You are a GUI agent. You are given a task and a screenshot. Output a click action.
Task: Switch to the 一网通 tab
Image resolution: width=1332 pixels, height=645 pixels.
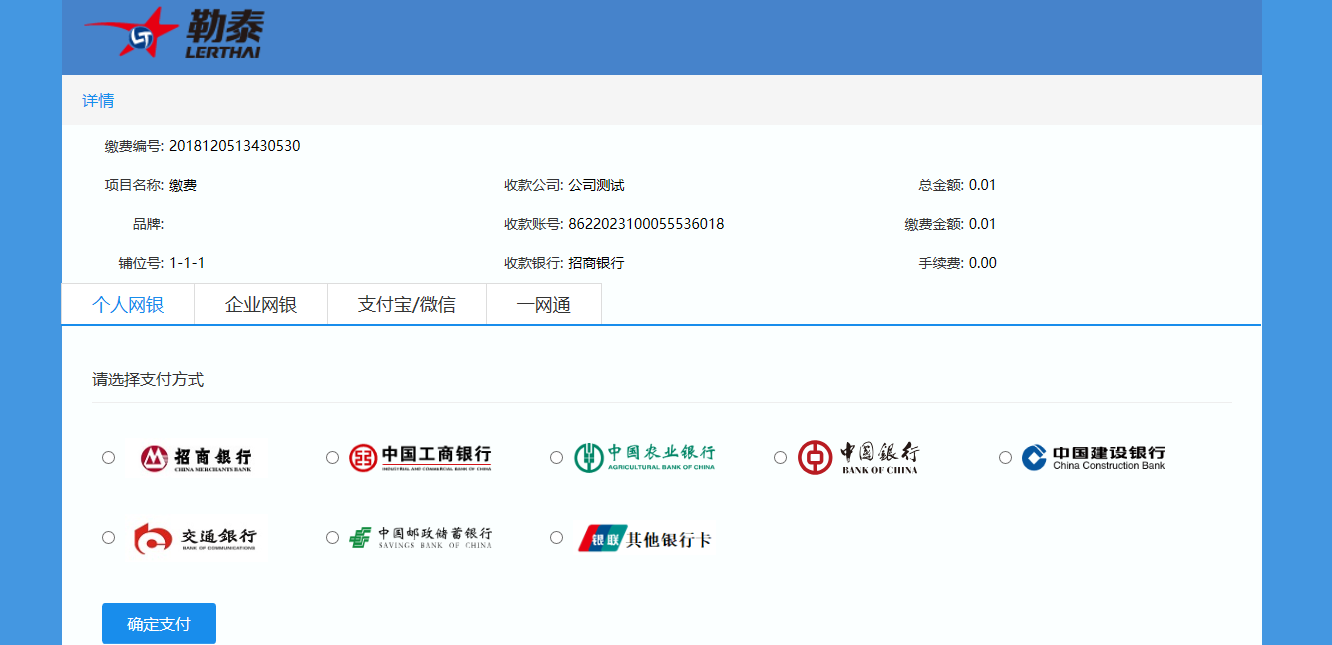pos(544,305)
